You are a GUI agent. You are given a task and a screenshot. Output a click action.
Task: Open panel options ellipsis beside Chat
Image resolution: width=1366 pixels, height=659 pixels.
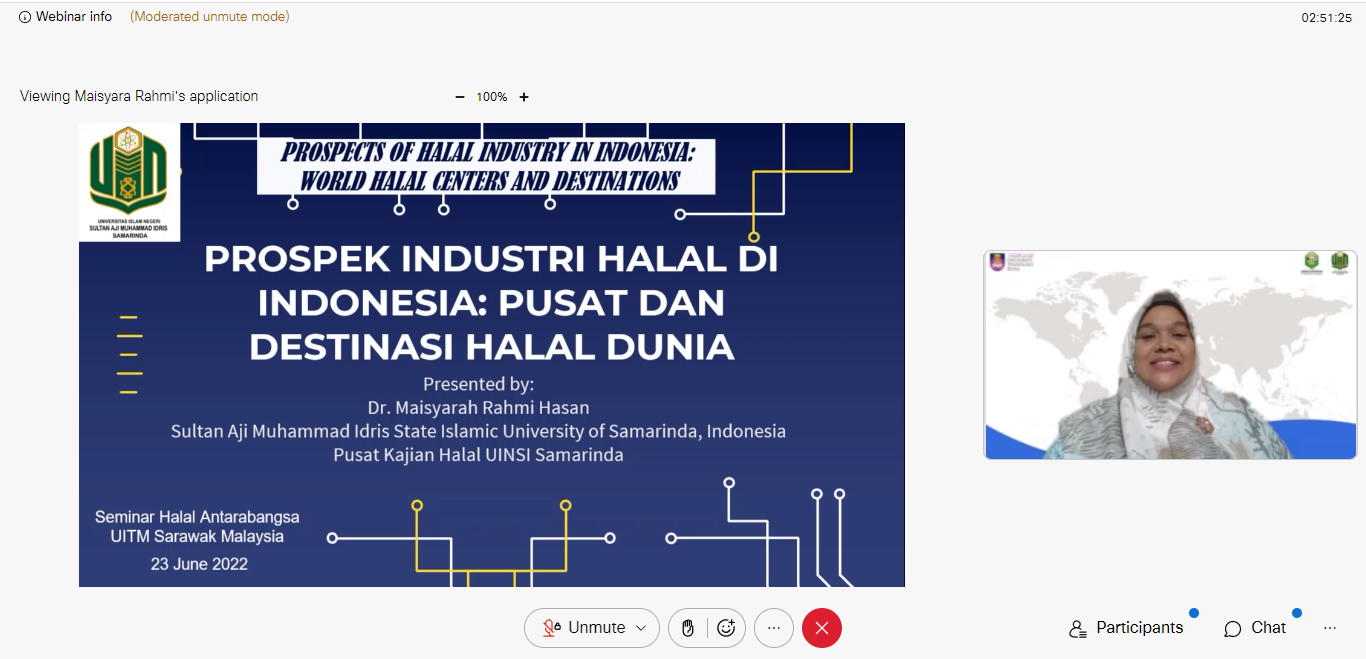pos(1330,628)
